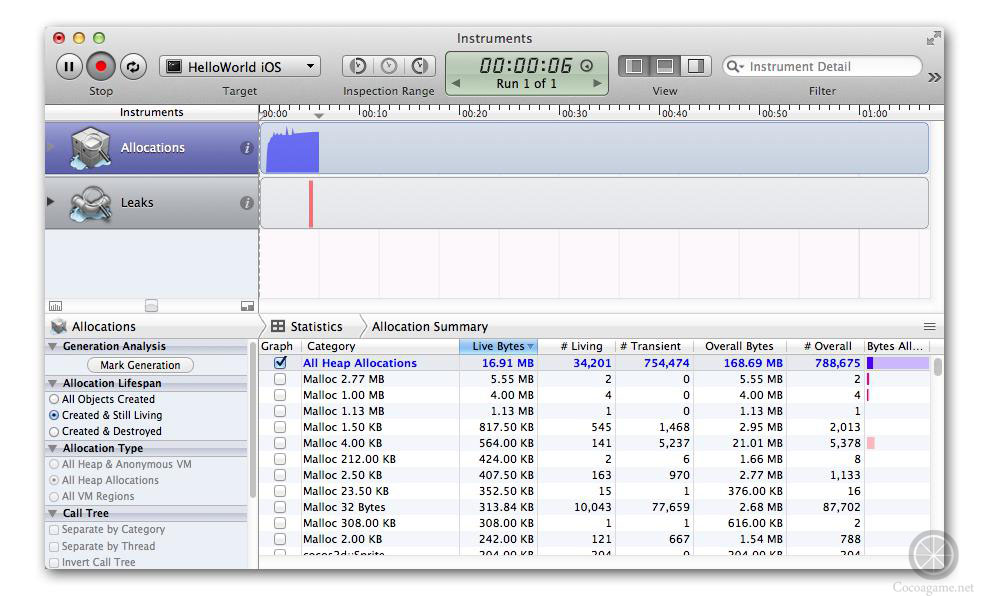Select the Allocations instrument icon

[x=90, y=148]
